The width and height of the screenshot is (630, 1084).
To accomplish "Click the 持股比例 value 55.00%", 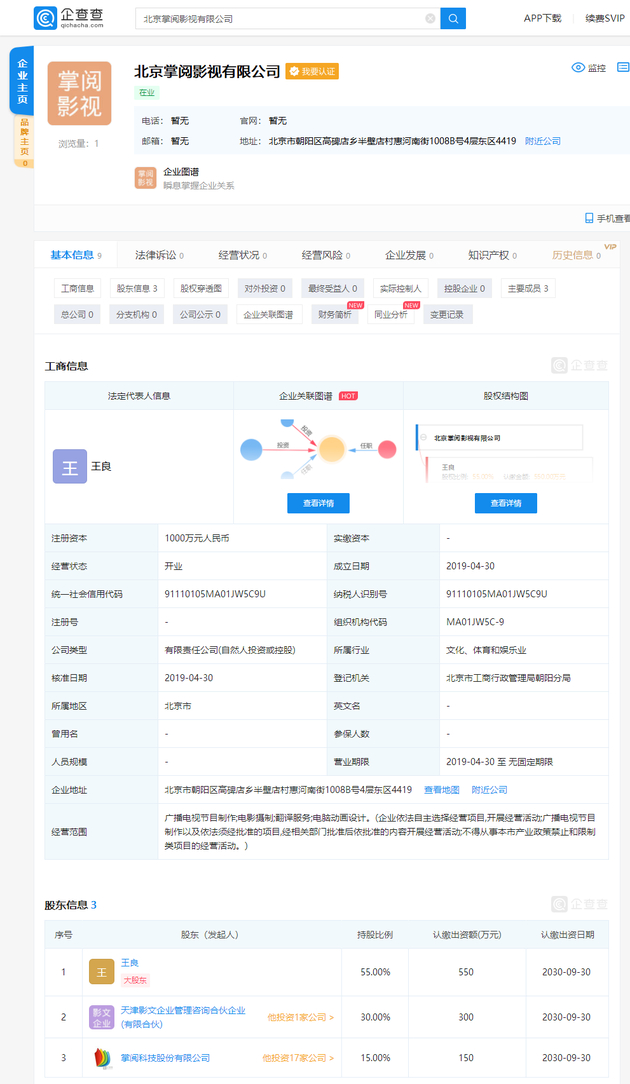I will 375,972.
